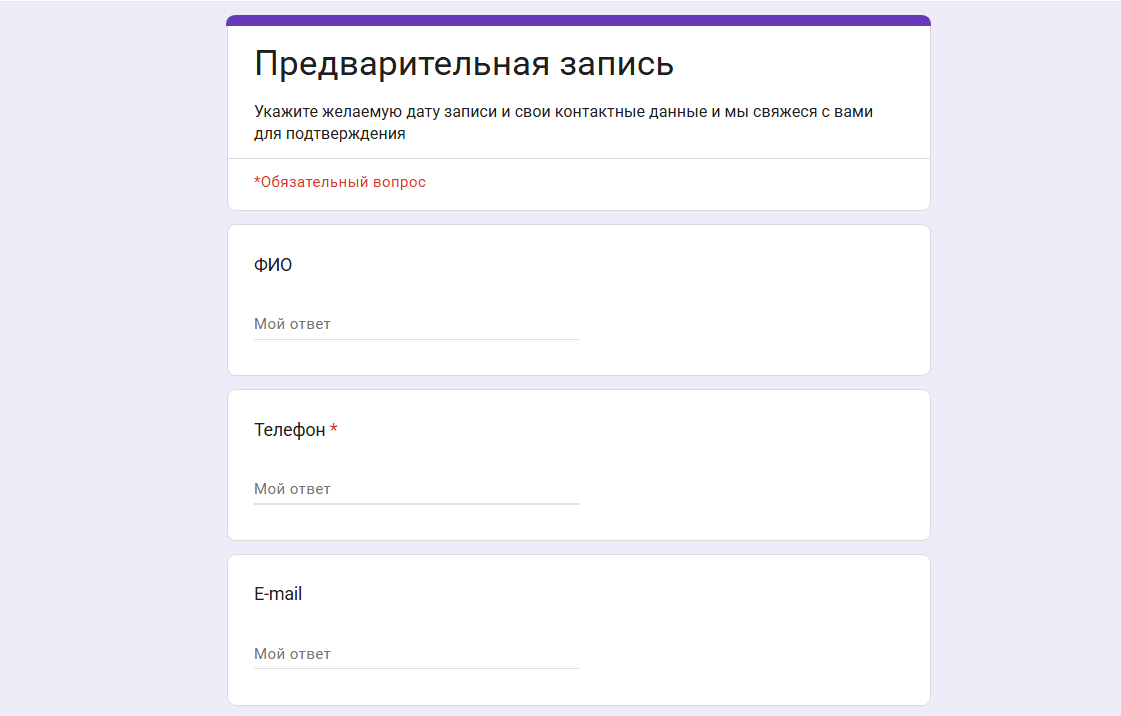Click the red asterisk in Обязательный вопрос notice
Viewport: 1121px width, 716px height.
click(x=257, y=181)
